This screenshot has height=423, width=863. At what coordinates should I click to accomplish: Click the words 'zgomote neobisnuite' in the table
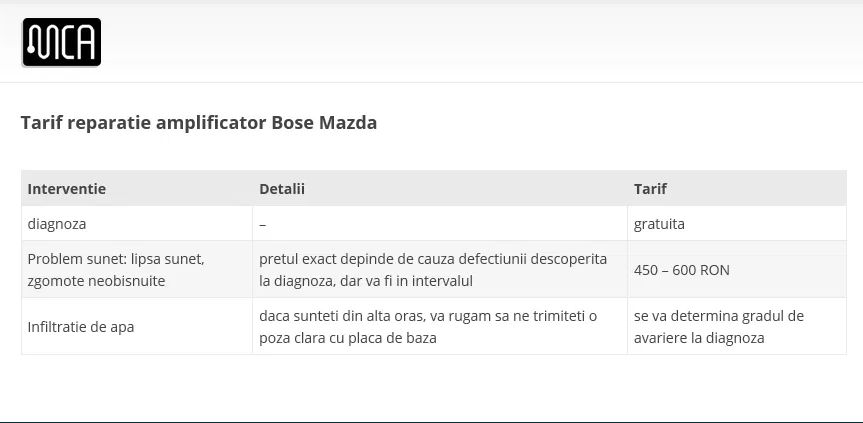[96, 281]
